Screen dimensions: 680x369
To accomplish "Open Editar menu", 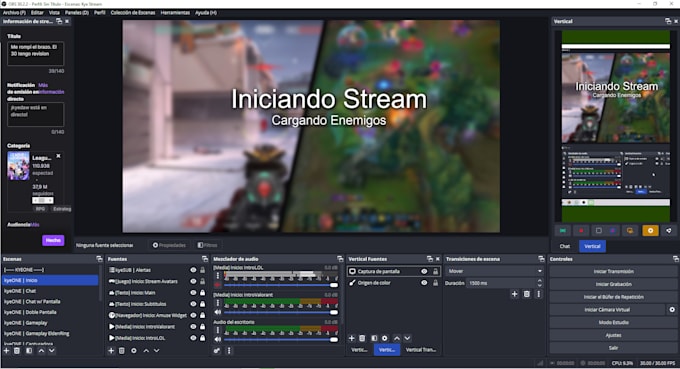I will tap(37, 13).
